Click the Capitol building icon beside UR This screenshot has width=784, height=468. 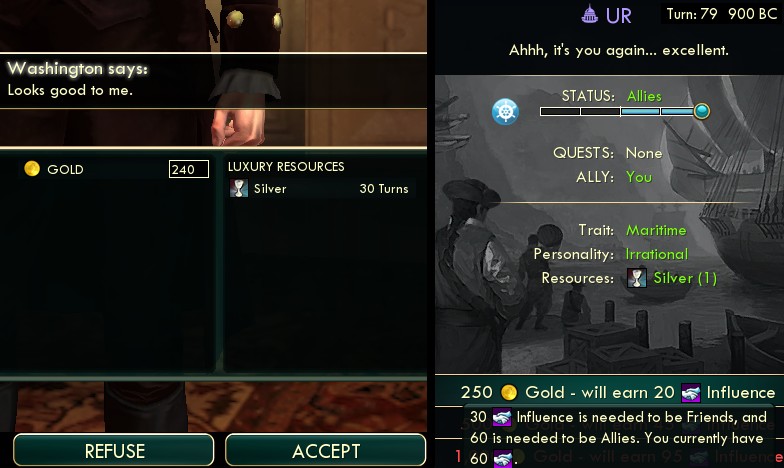pos(590,14)
